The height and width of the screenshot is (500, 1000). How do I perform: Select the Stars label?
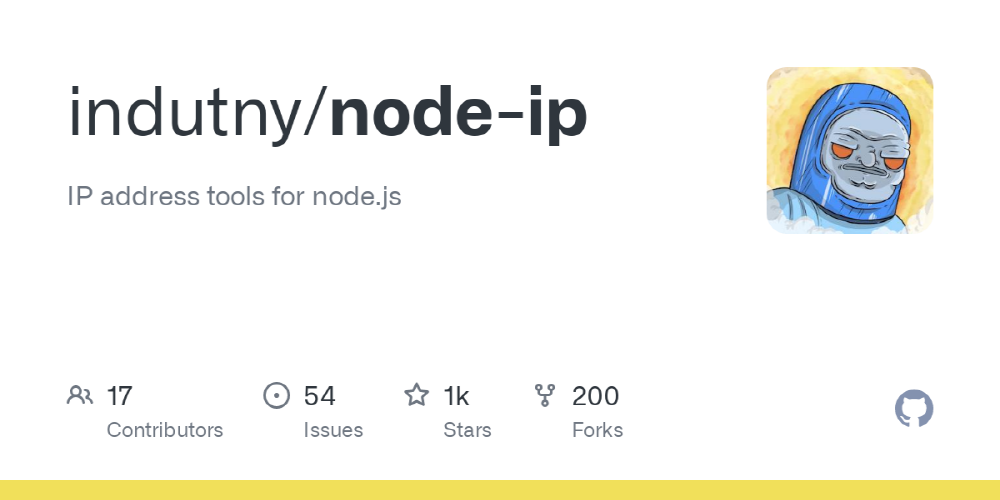467,430
